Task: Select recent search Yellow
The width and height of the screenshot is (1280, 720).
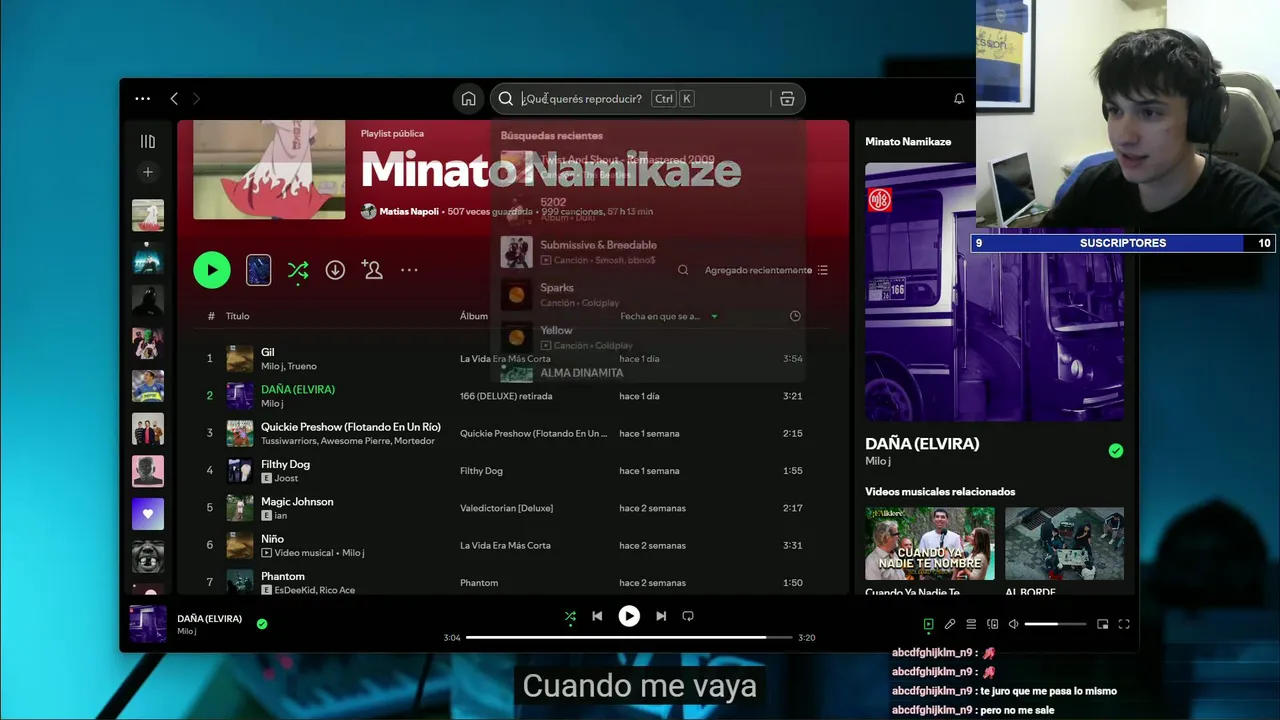Action: click(x=648, y=337)
